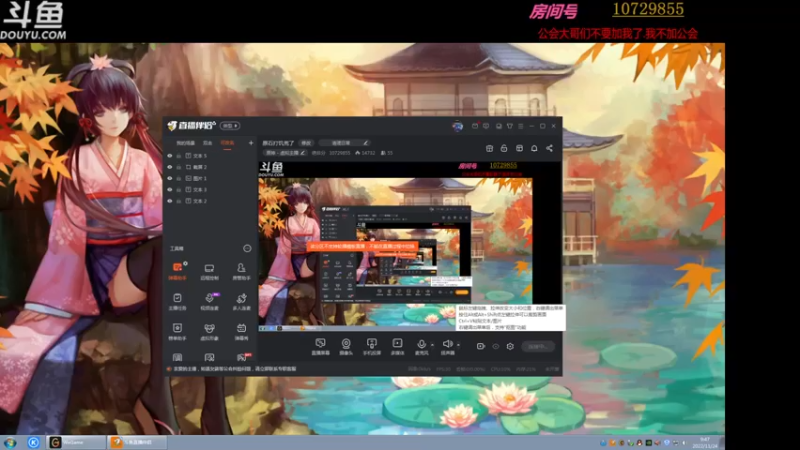Click the user avatar in title bar
This screenshot has width=800, height=450.
click(x=457, y=126)
